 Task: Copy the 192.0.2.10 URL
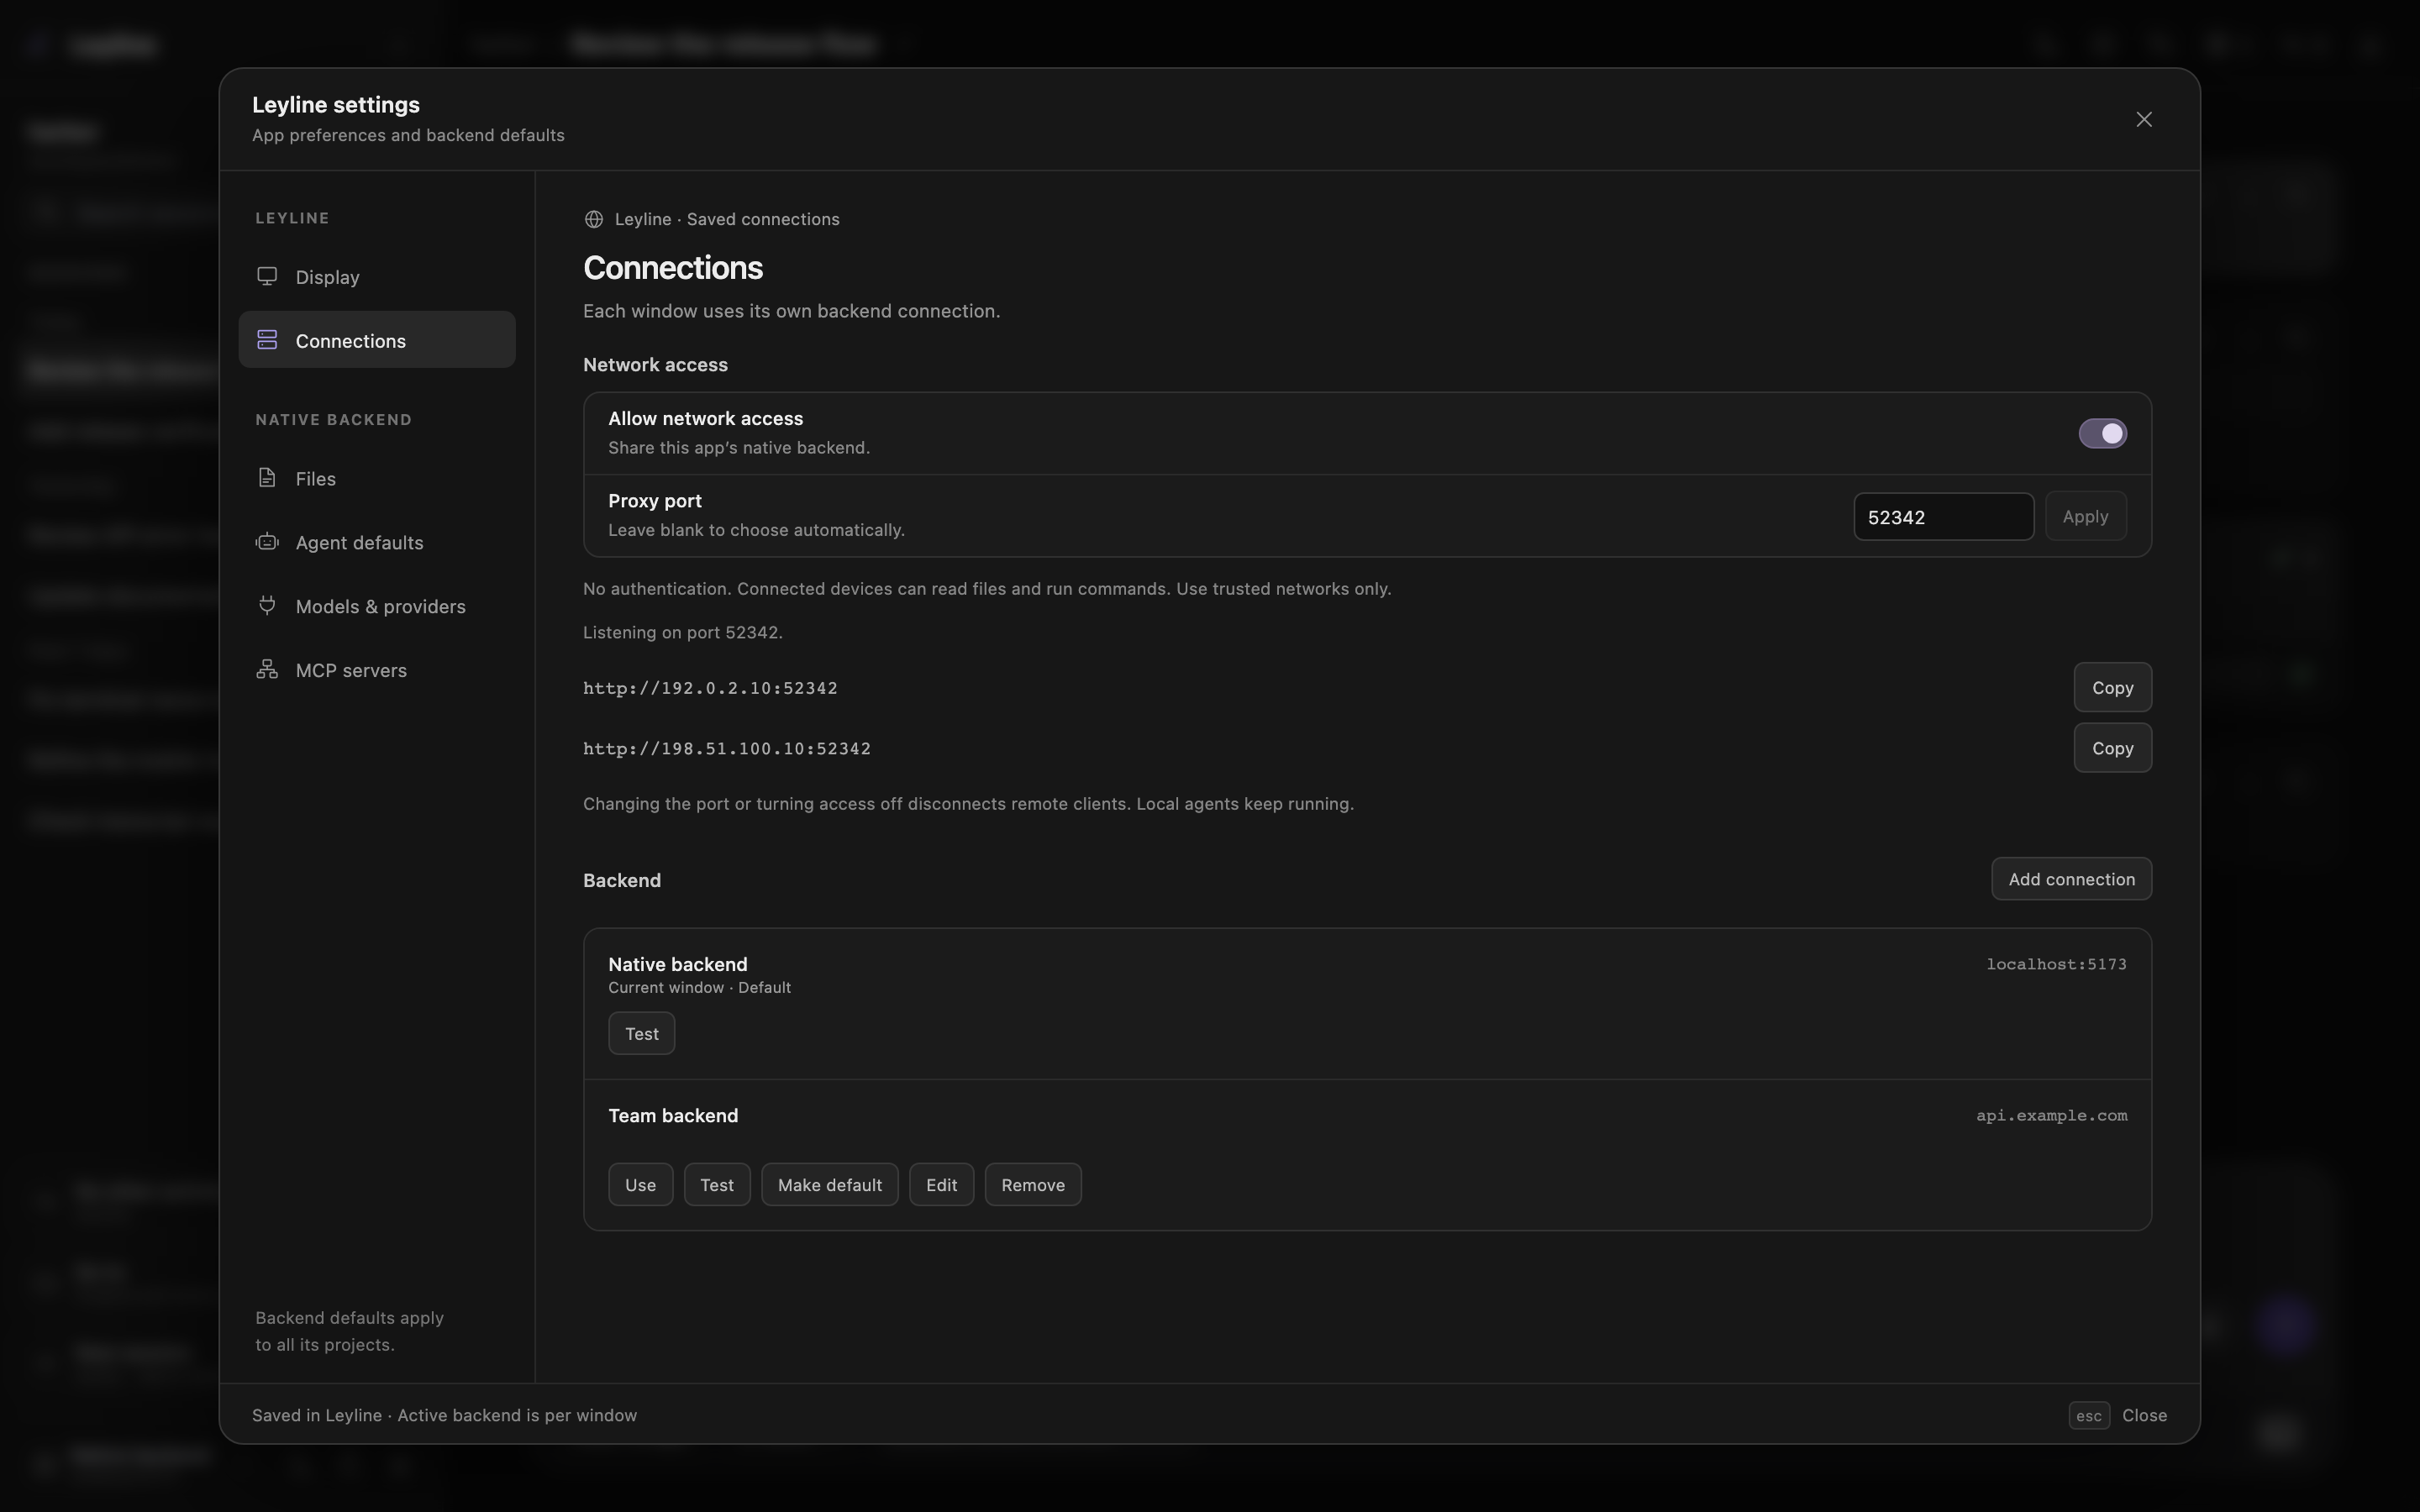tap(2112, 687)
